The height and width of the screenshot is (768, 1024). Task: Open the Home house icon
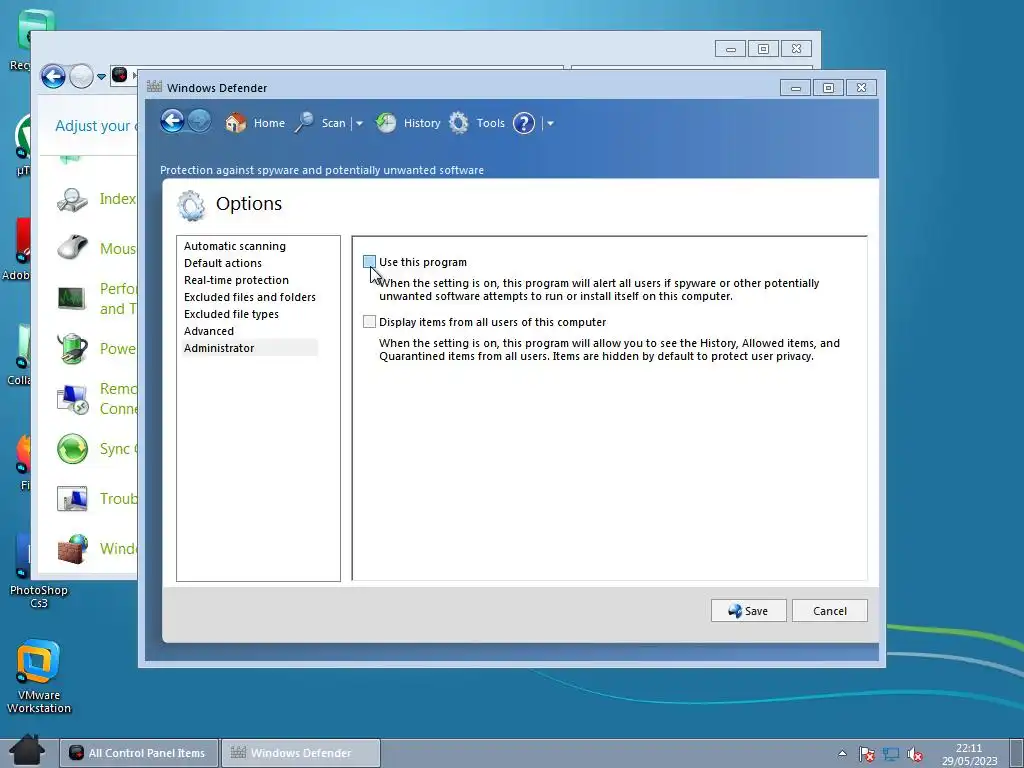coord(235,123)
